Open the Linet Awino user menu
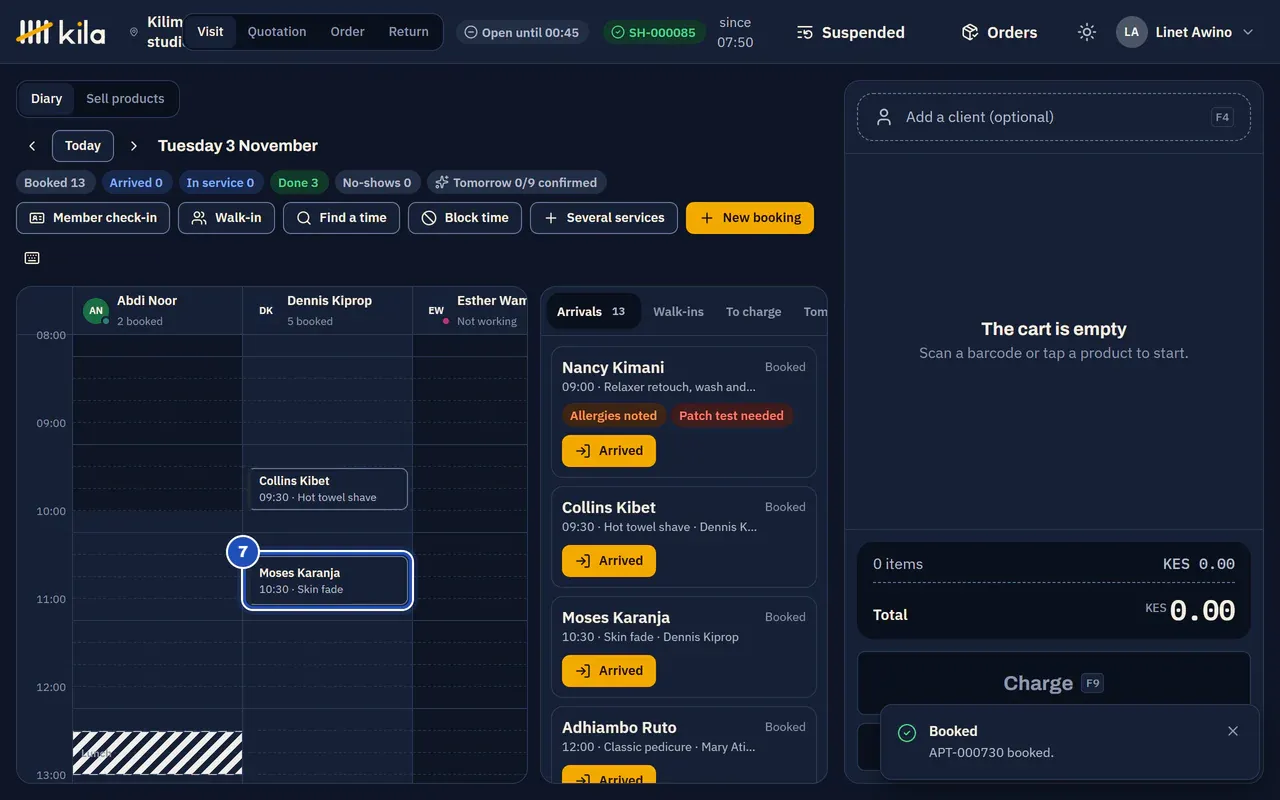The height and width of the screenshot is (800, 1280). 1185,32
